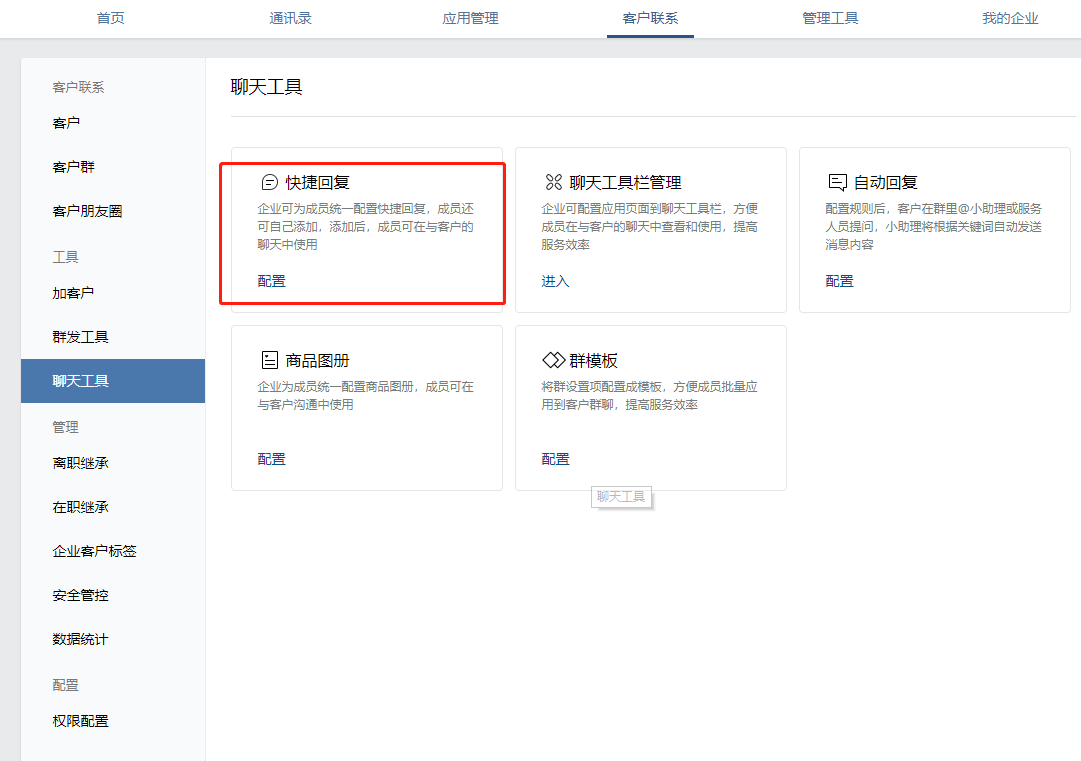Click 配置 under 快捷回复
The width and height of the screenshot is (1081, 761).
271,281
